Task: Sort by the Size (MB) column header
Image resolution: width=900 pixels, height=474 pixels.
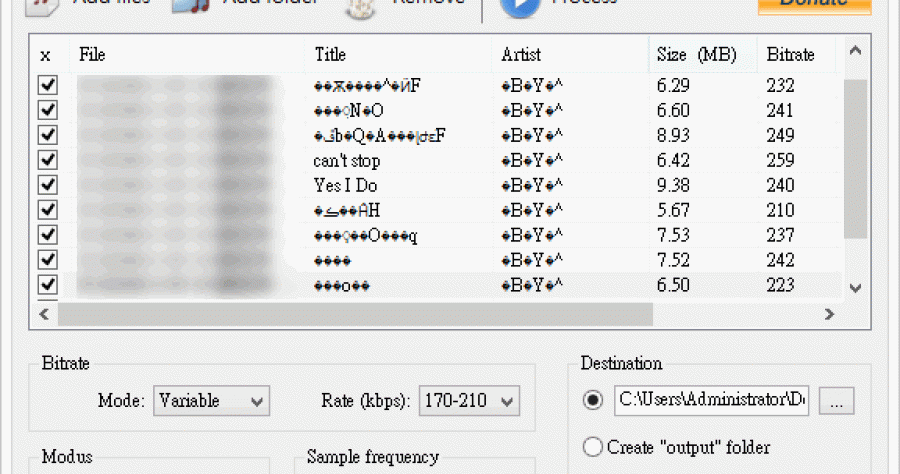Action: (x=703, y=55)
